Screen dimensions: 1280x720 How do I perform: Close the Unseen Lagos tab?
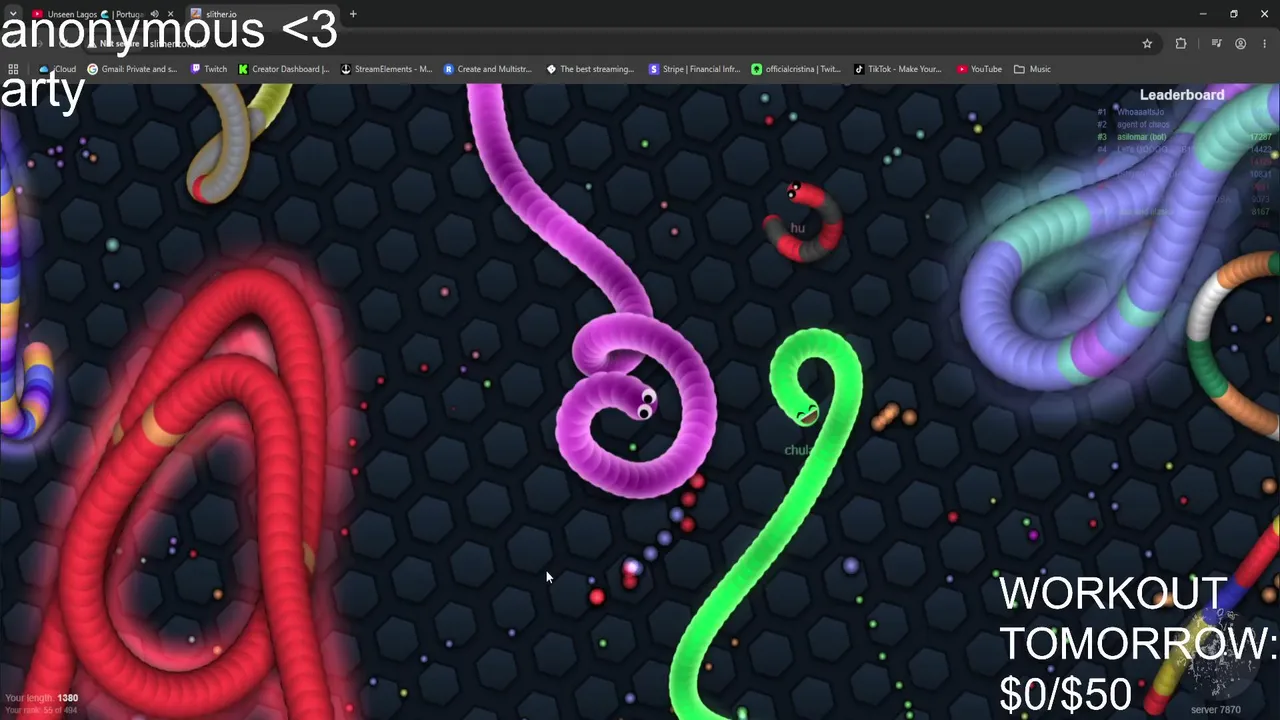click(x=169, y=14)
